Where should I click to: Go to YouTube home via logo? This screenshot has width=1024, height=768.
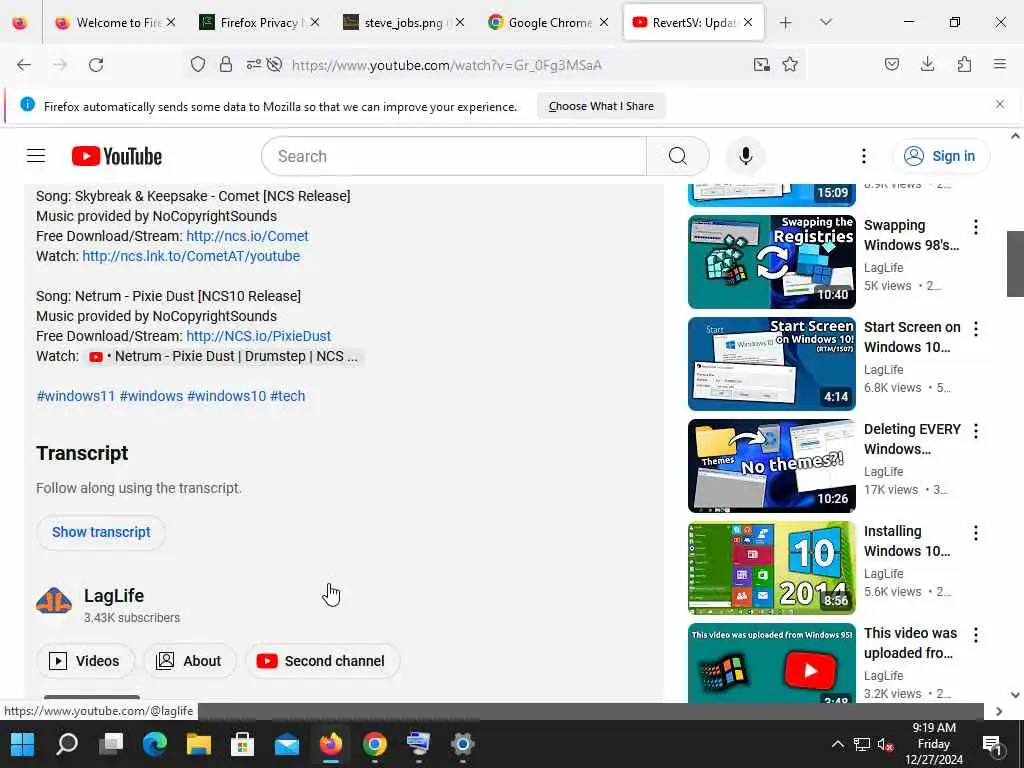117,156
